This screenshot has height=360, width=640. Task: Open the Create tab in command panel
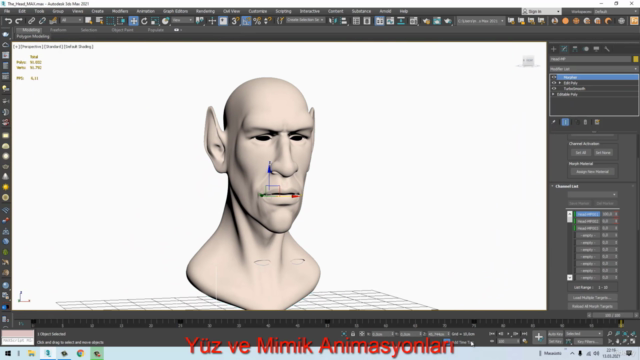[x=553, y=49]
